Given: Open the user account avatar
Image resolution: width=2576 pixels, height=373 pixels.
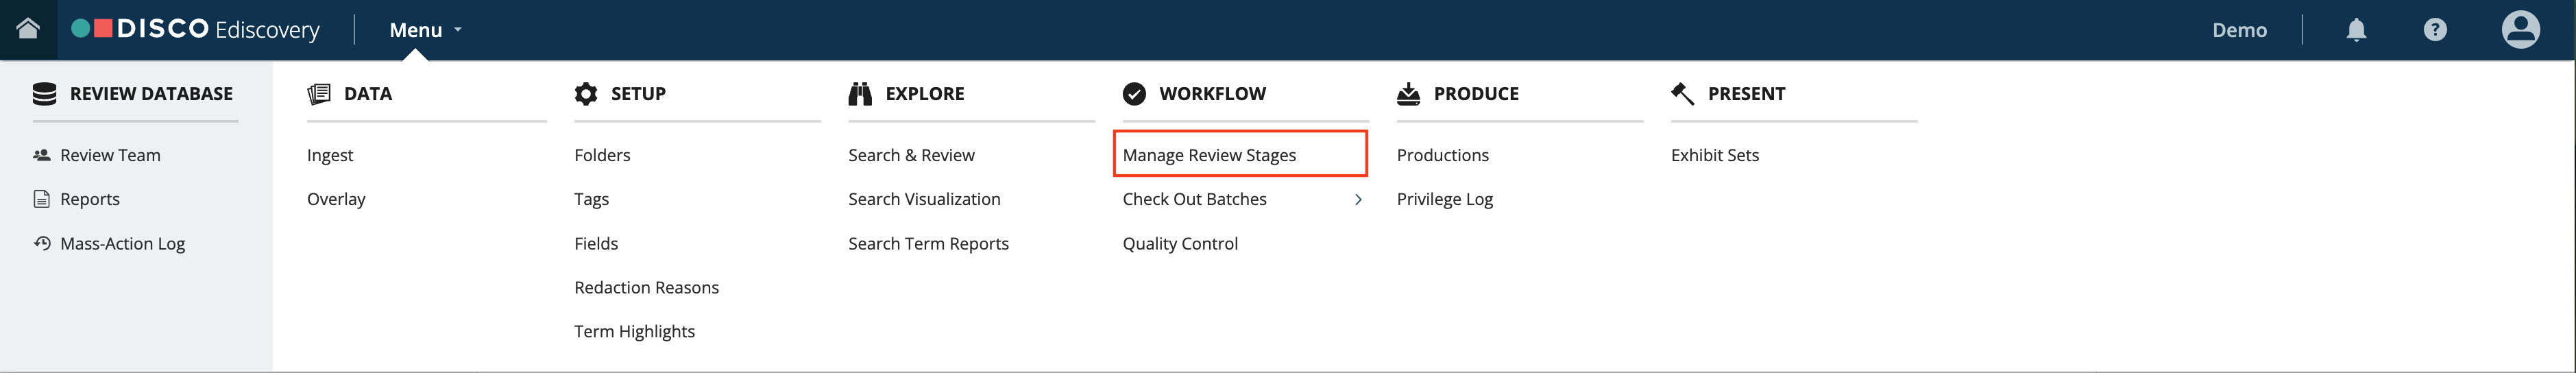Looking at the screenshot, I should click(x=2520, y=29).
